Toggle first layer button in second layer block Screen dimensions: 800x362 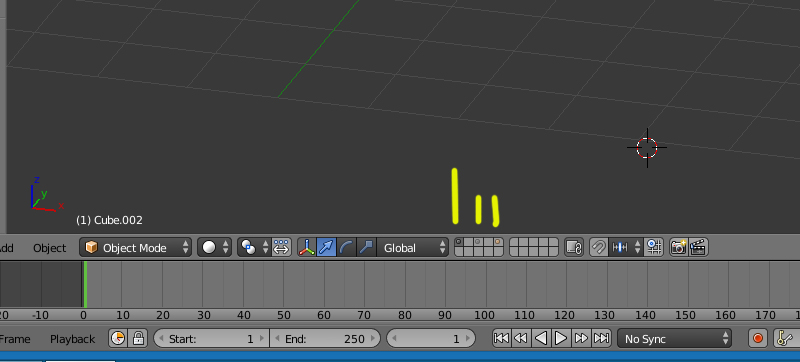coord(514,243)
